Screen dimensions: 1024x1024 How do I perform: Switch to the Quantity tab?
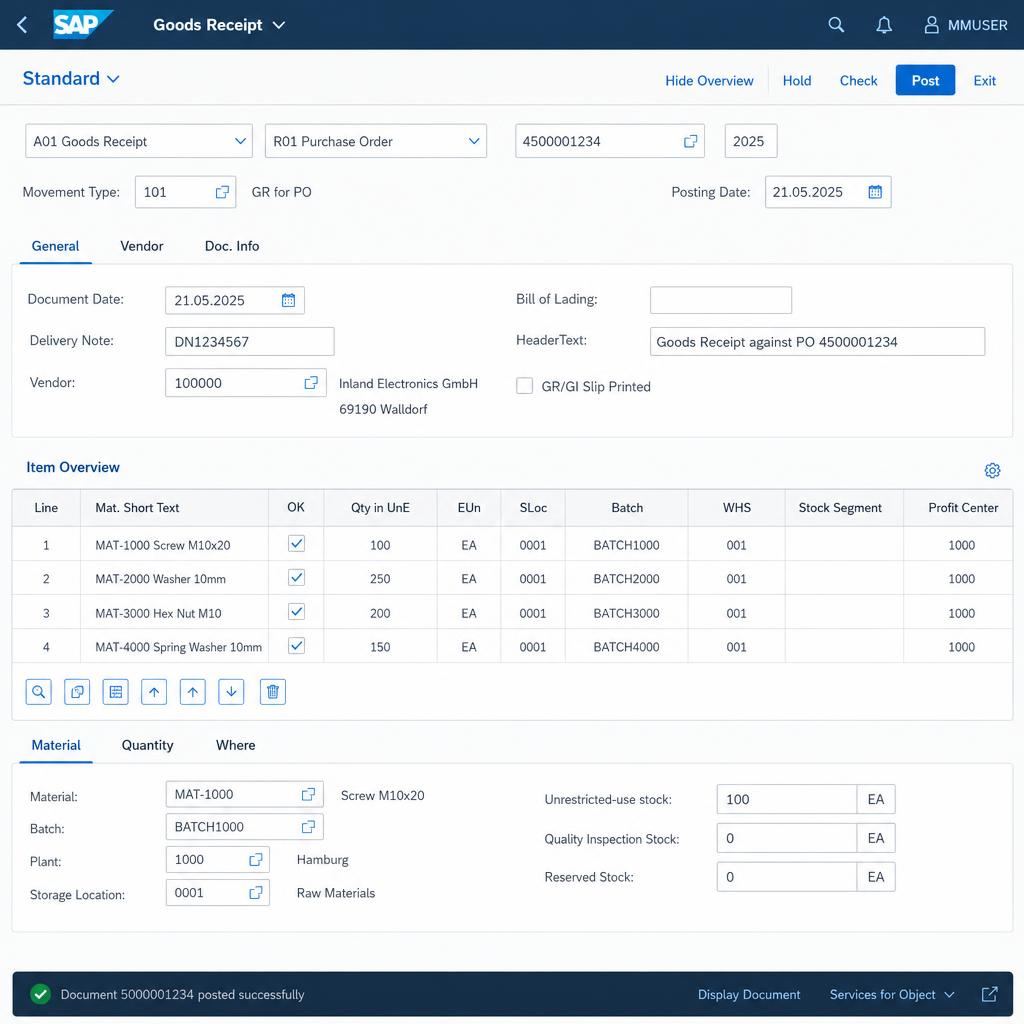click(x=148, y=745)
